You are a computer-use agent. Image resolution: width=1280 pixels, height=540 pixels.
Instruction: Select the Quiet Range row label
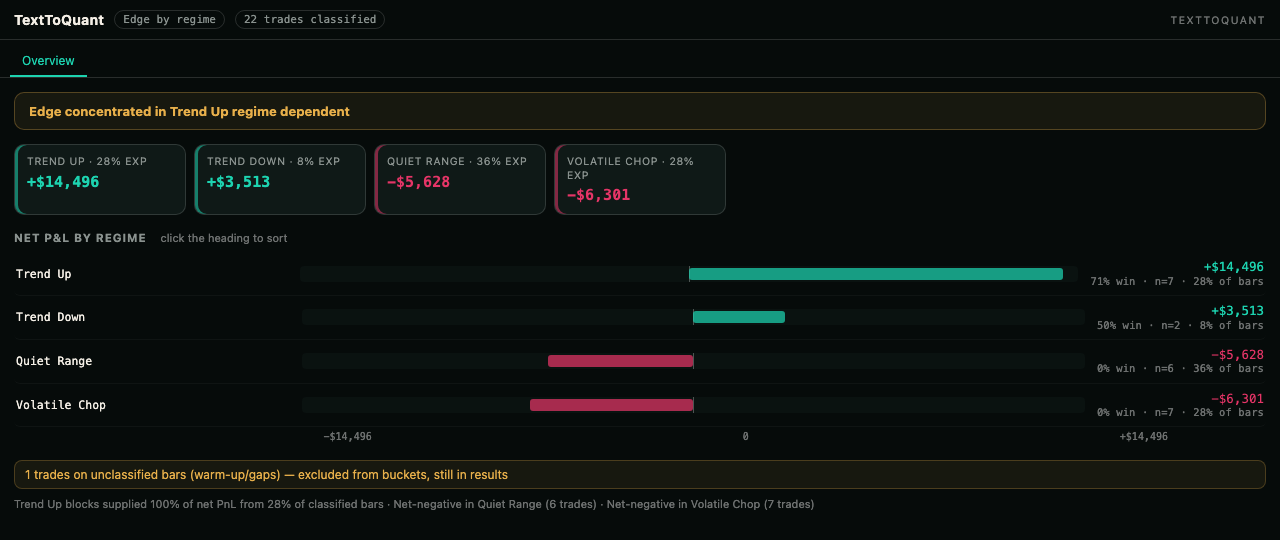54,361
